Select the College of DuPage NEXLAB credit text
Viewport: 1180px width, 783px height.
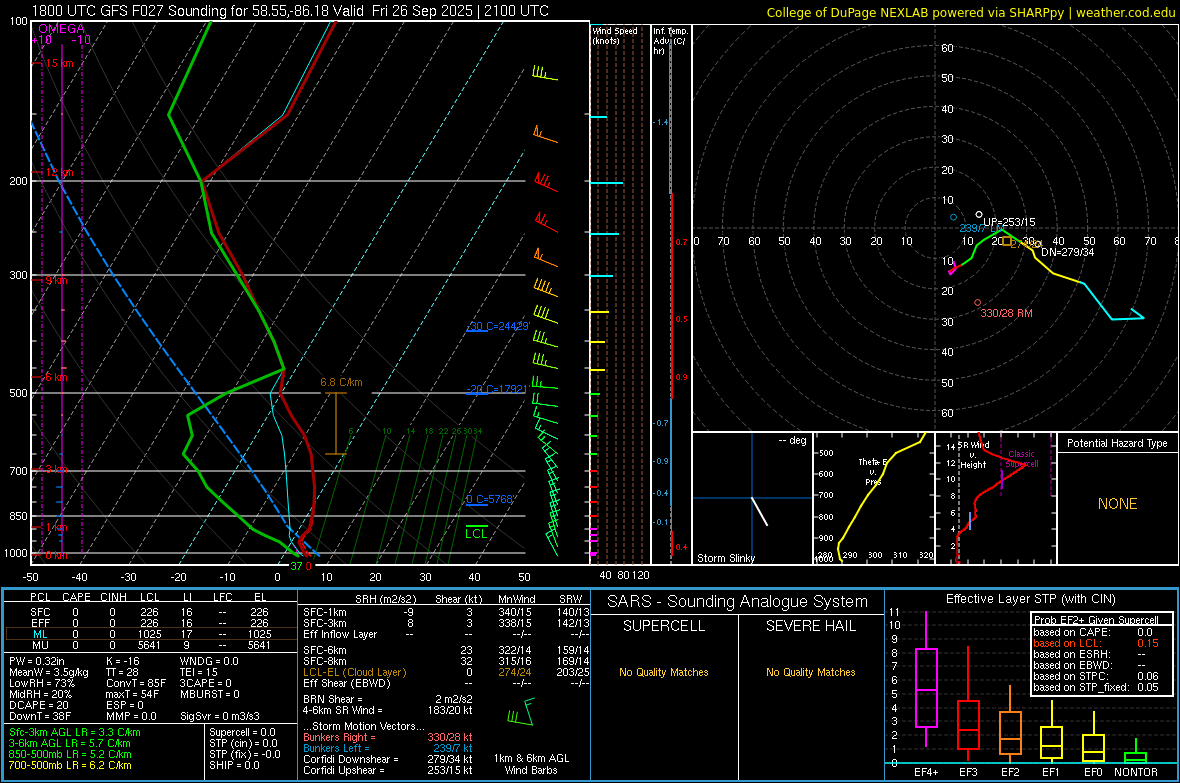(971, 12)
